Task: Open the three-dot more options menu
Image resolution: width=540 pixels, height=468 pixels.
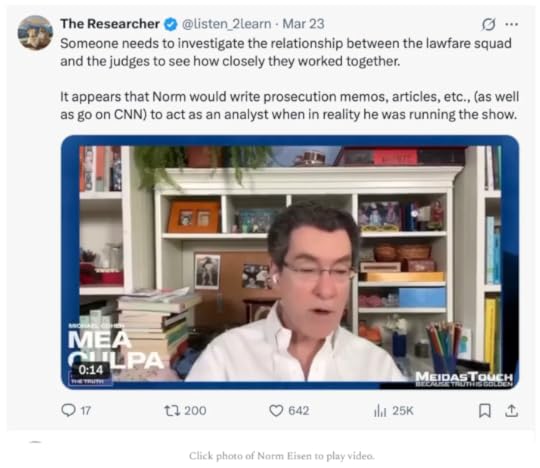Action: click(511, 24)
